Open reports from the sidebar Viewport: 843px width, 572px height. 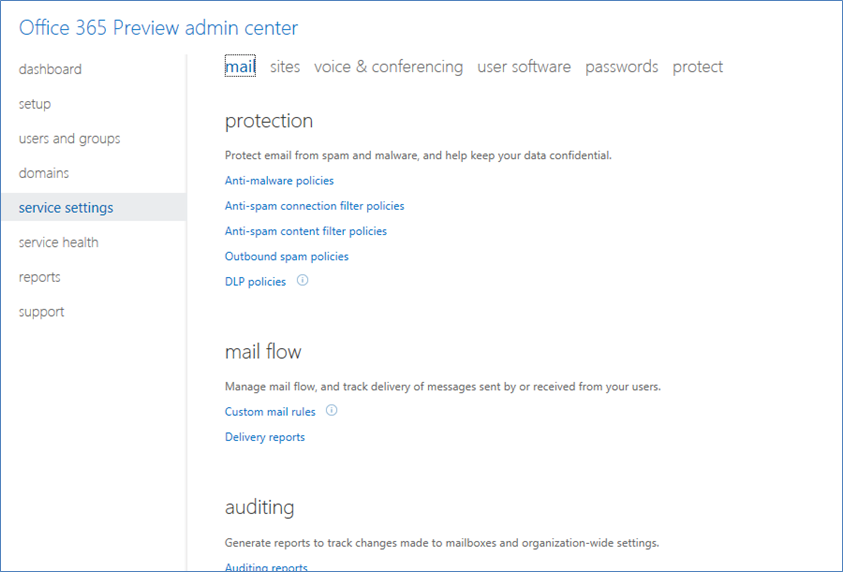(39, 277)
